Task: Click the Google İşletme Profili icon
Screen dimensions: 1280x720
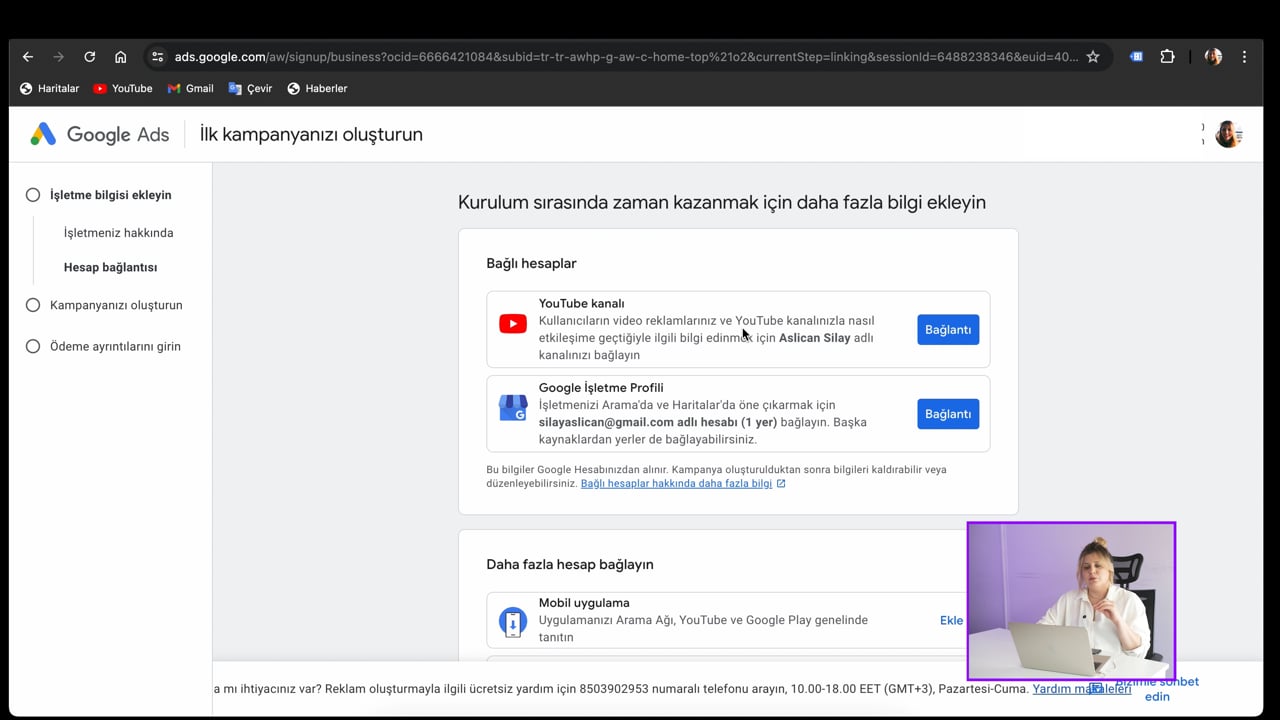Action: click(513, 408)
